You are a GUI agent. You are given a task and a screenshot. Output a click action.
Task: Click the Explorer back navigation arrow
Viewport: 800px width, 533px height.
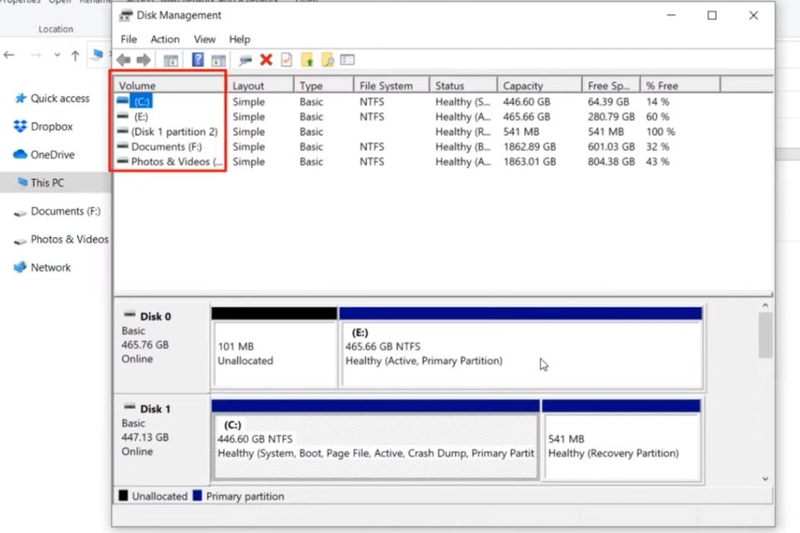[9, 55]
